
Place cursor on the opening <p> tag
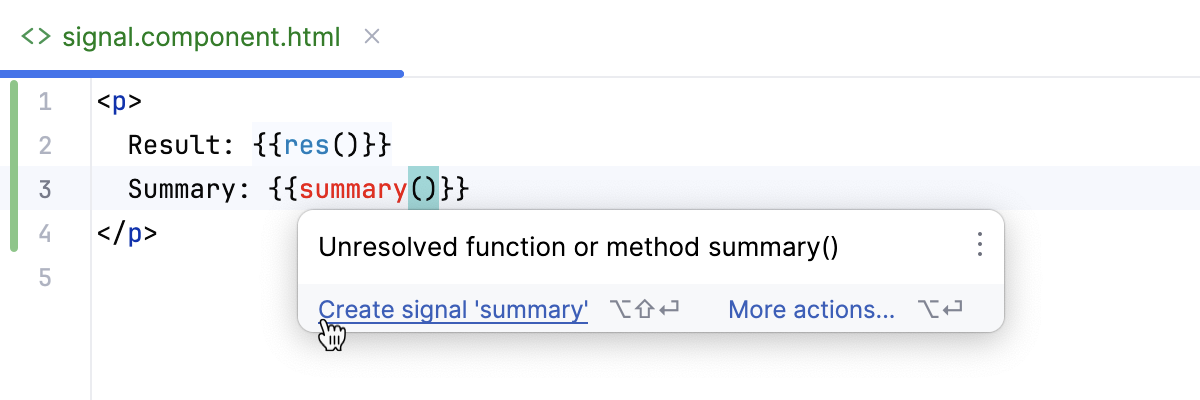120,101
